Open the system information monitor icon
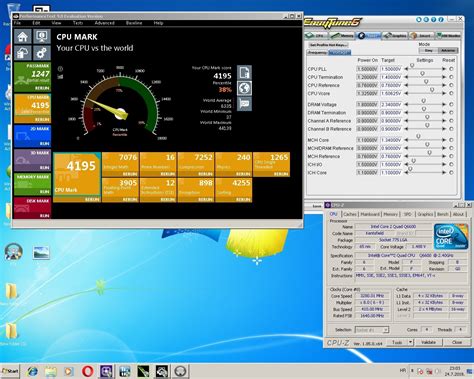 coord(42,36)
